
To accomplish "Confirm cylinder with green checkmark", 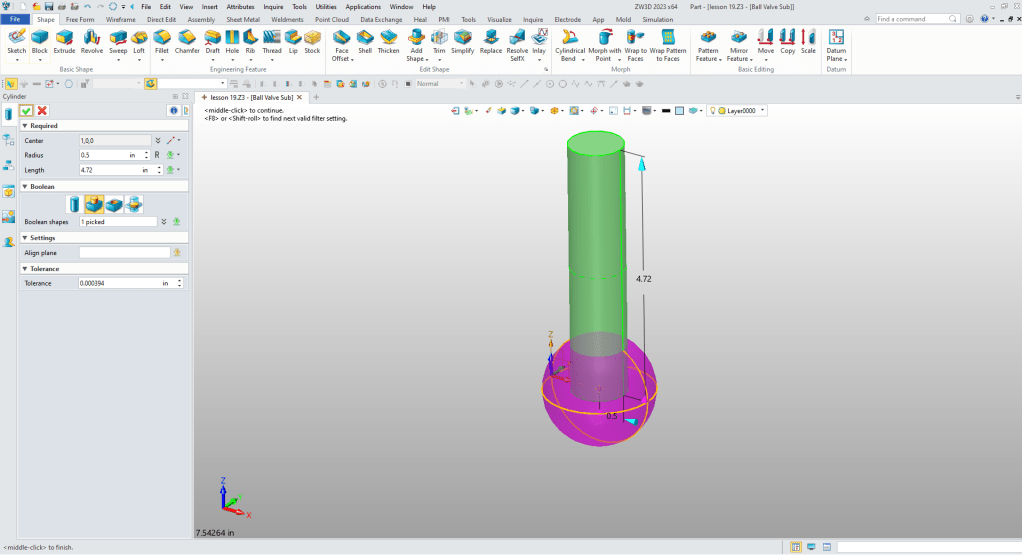I will point(26,110).
